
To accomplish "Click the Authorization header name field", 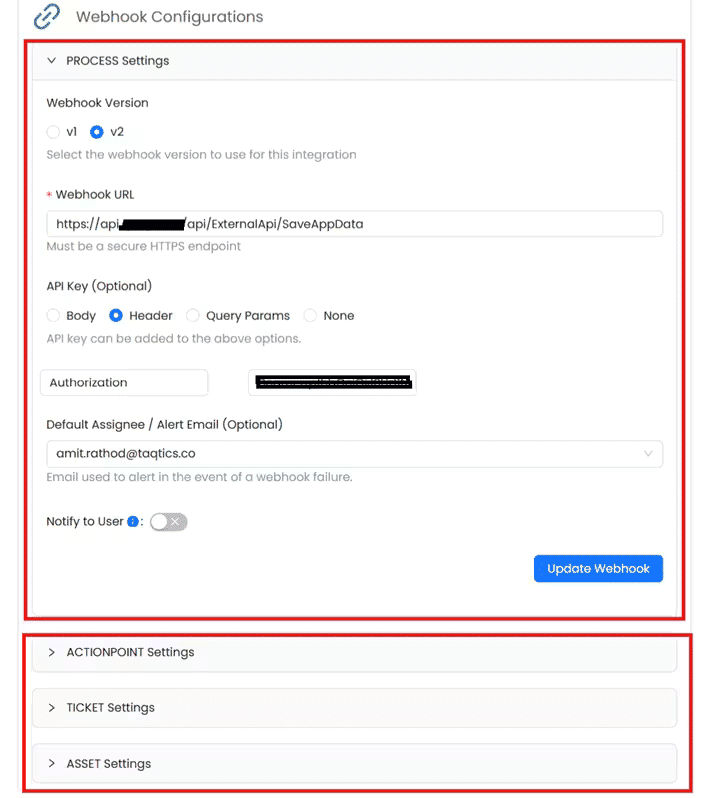I will coord(124,383).
